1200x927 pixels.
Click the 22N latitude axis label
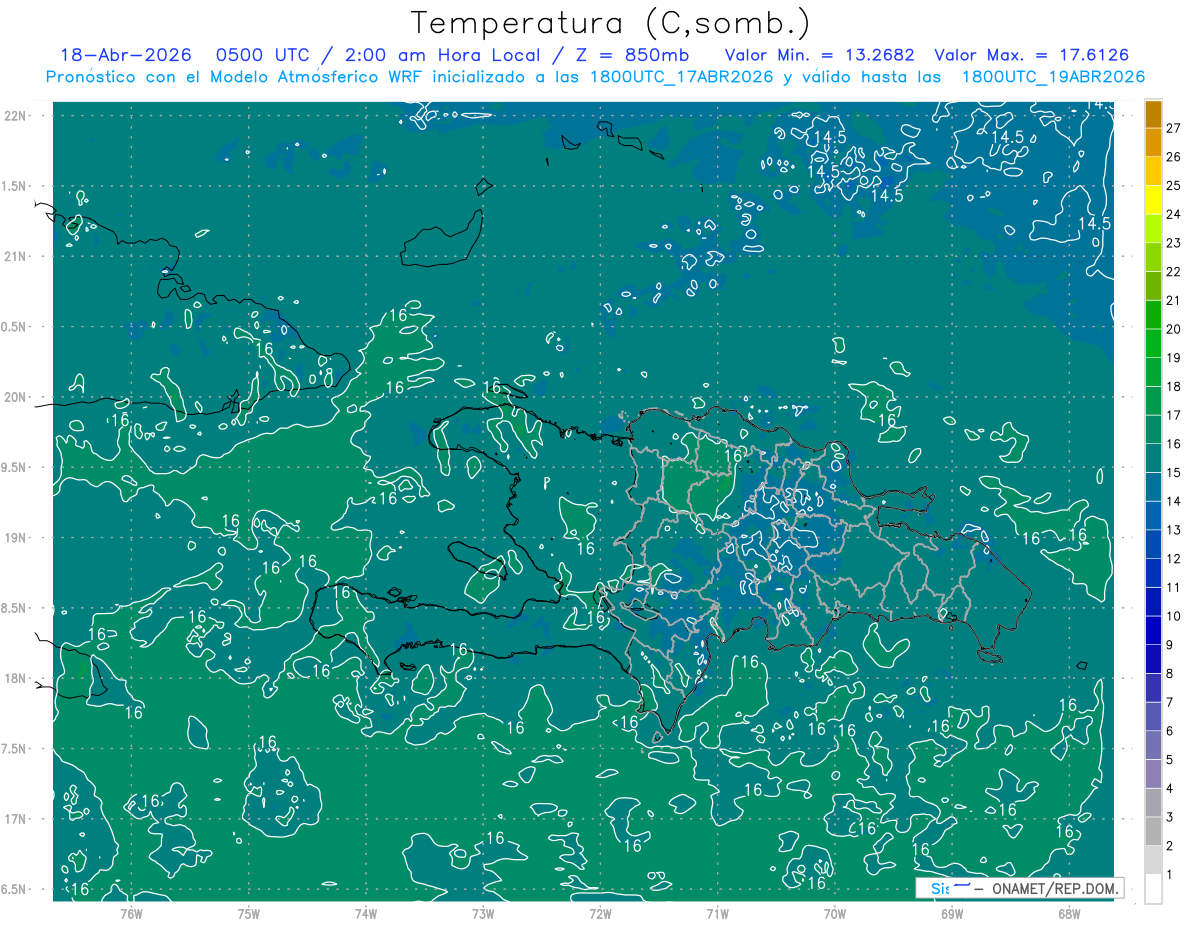click(x=16, y=116)
